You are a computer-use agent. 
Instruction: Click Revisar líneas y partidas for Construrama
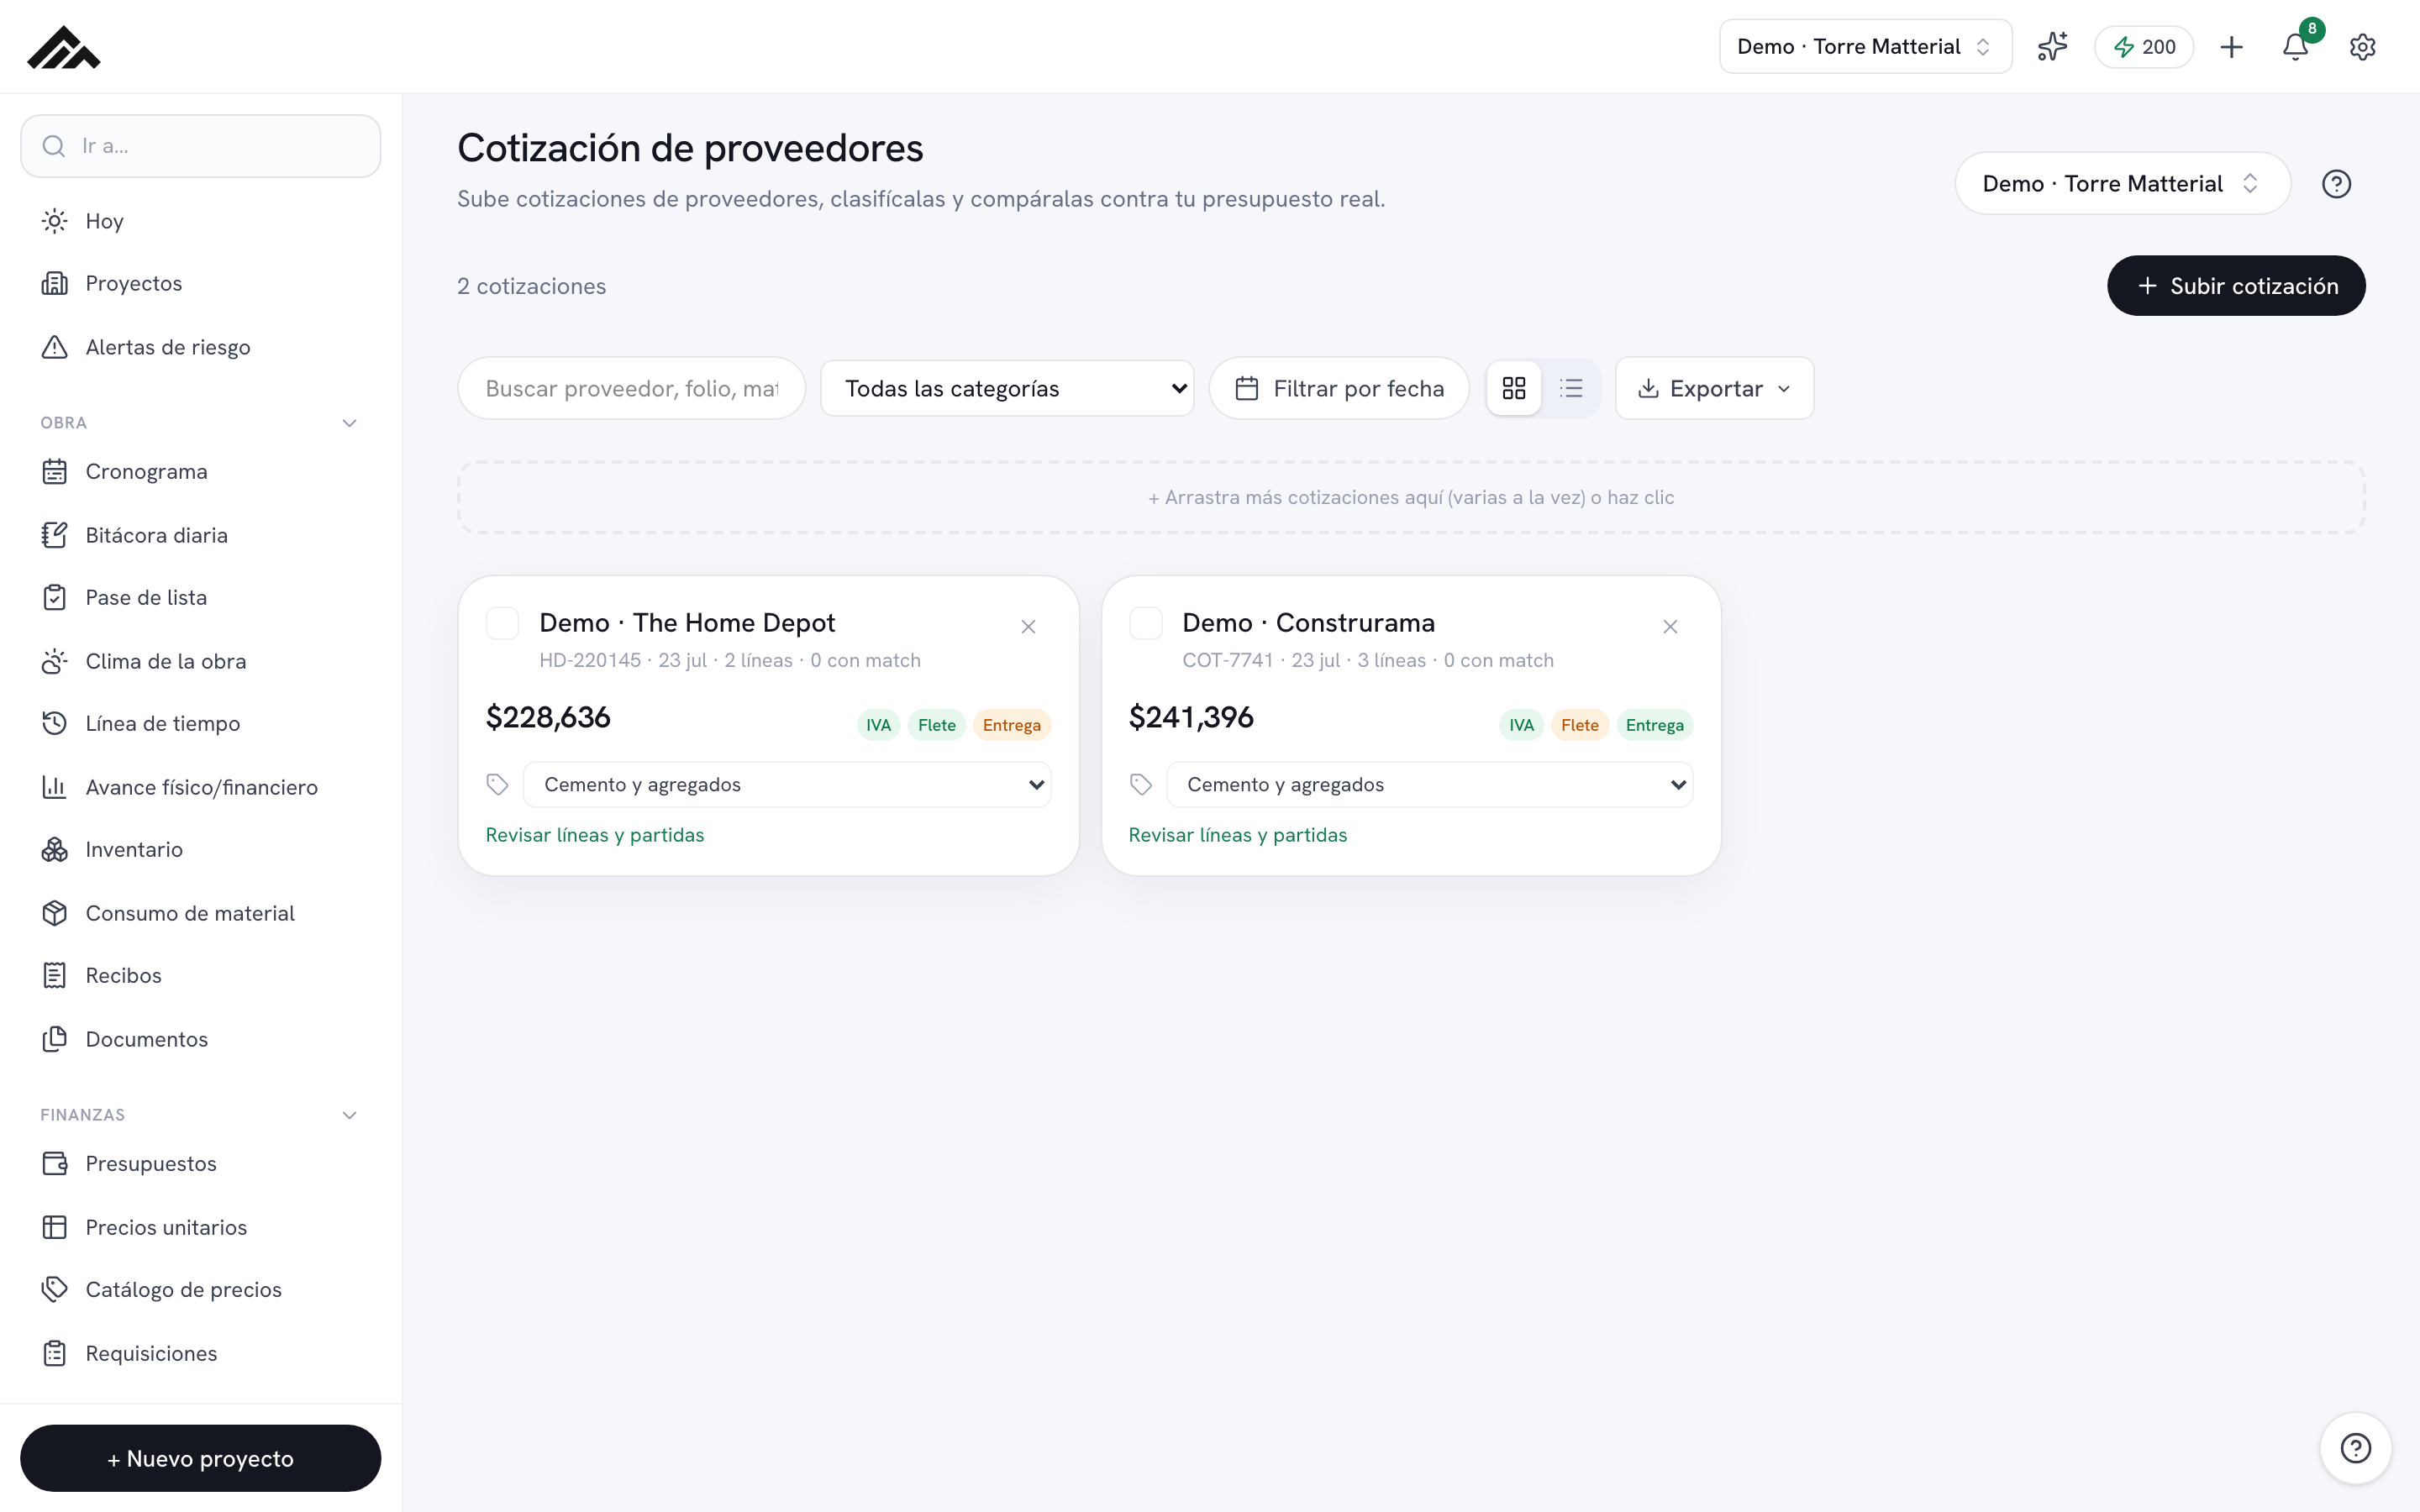click(1238, 835)
